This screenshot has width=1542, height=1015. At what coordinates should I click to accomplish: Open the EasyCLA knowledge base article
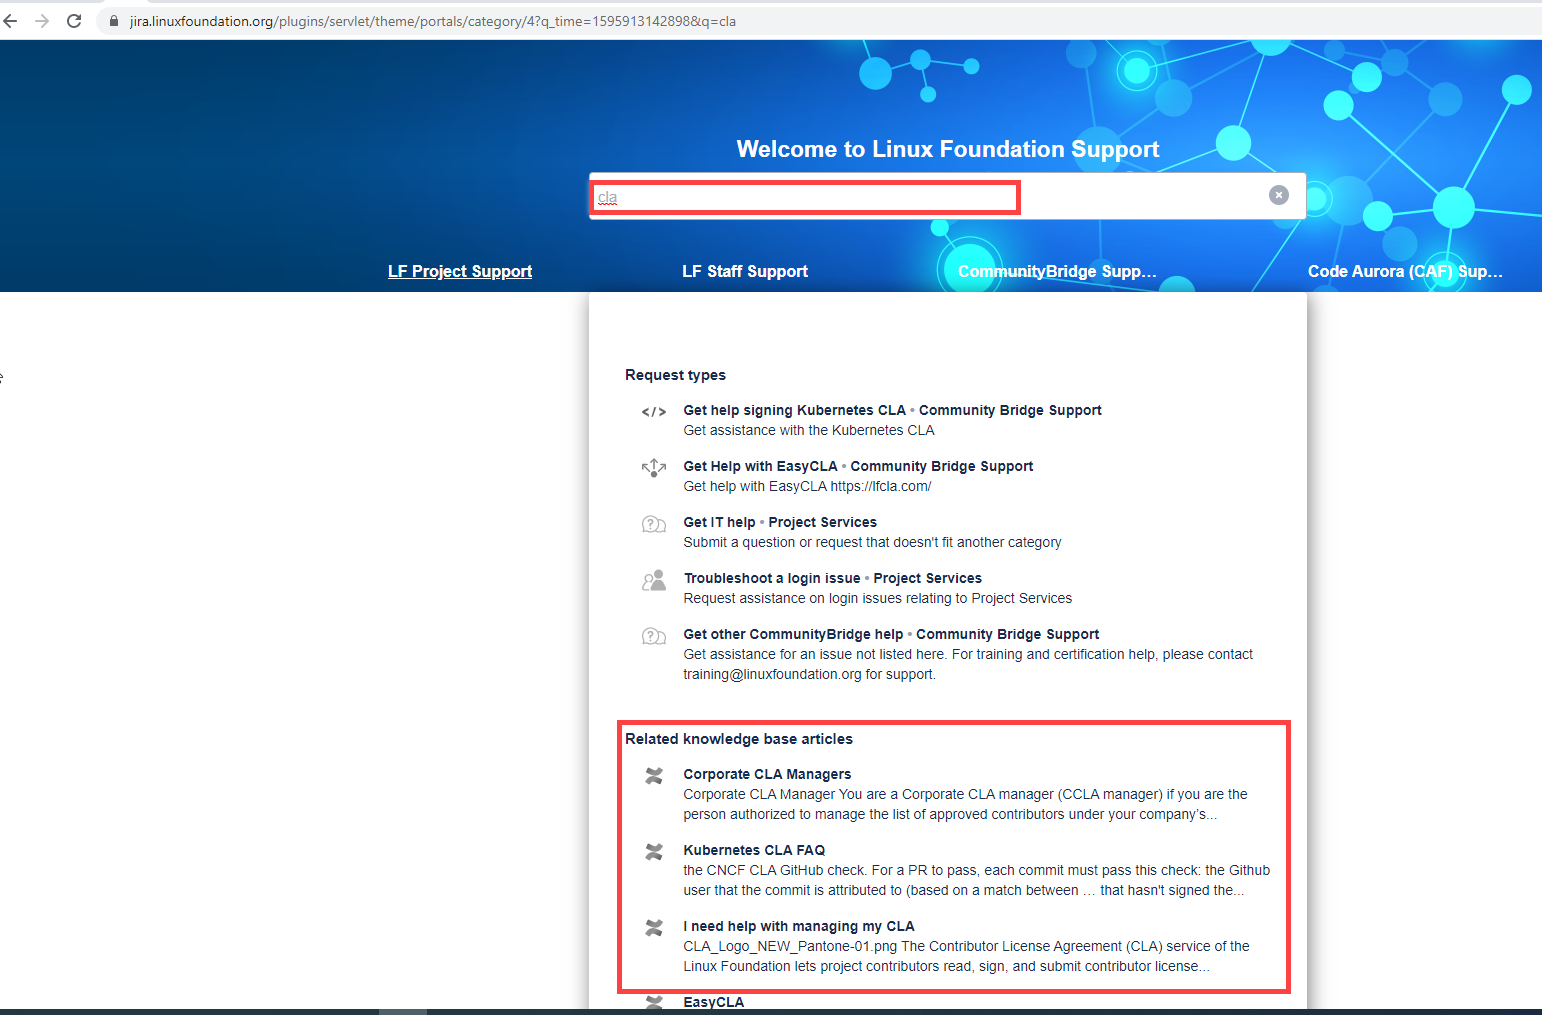(x=713, y=1002)
